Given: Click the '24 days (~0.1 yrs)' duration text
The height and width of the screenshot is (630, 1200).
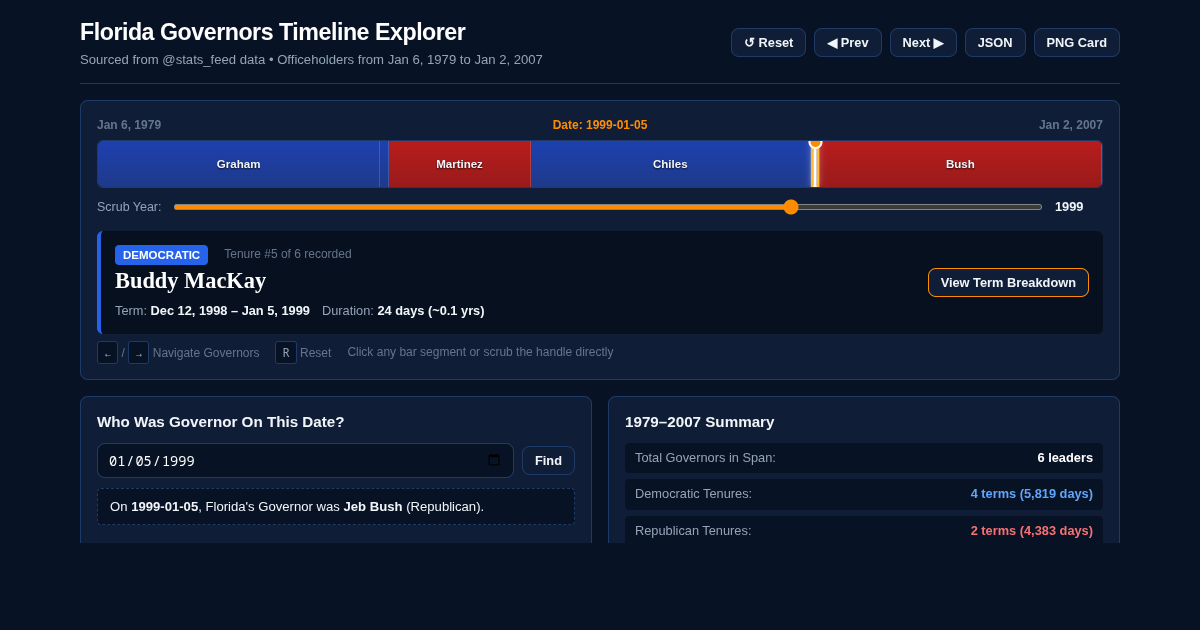Looking at the screenshot, I should (x=431, y=311).
